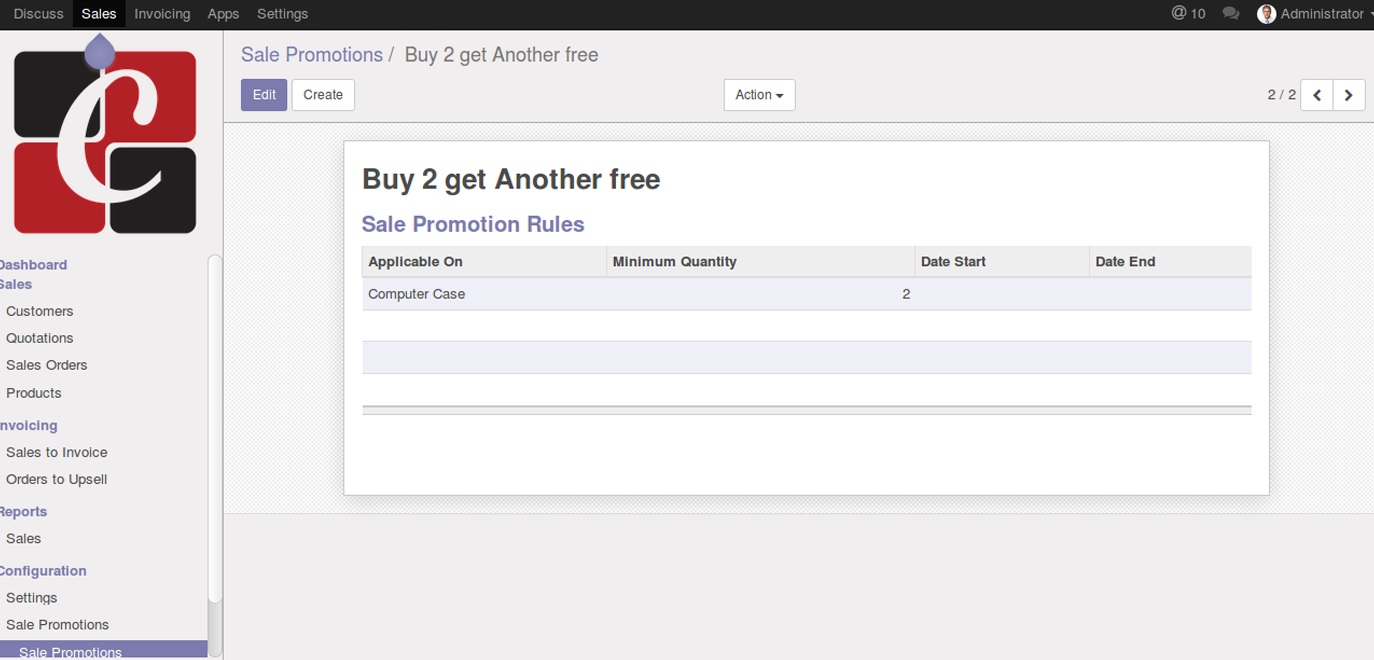This screenshot has width=1374, height=660.
Task: Switch to the Invoicing menu
Action: [x=162, y=14]
